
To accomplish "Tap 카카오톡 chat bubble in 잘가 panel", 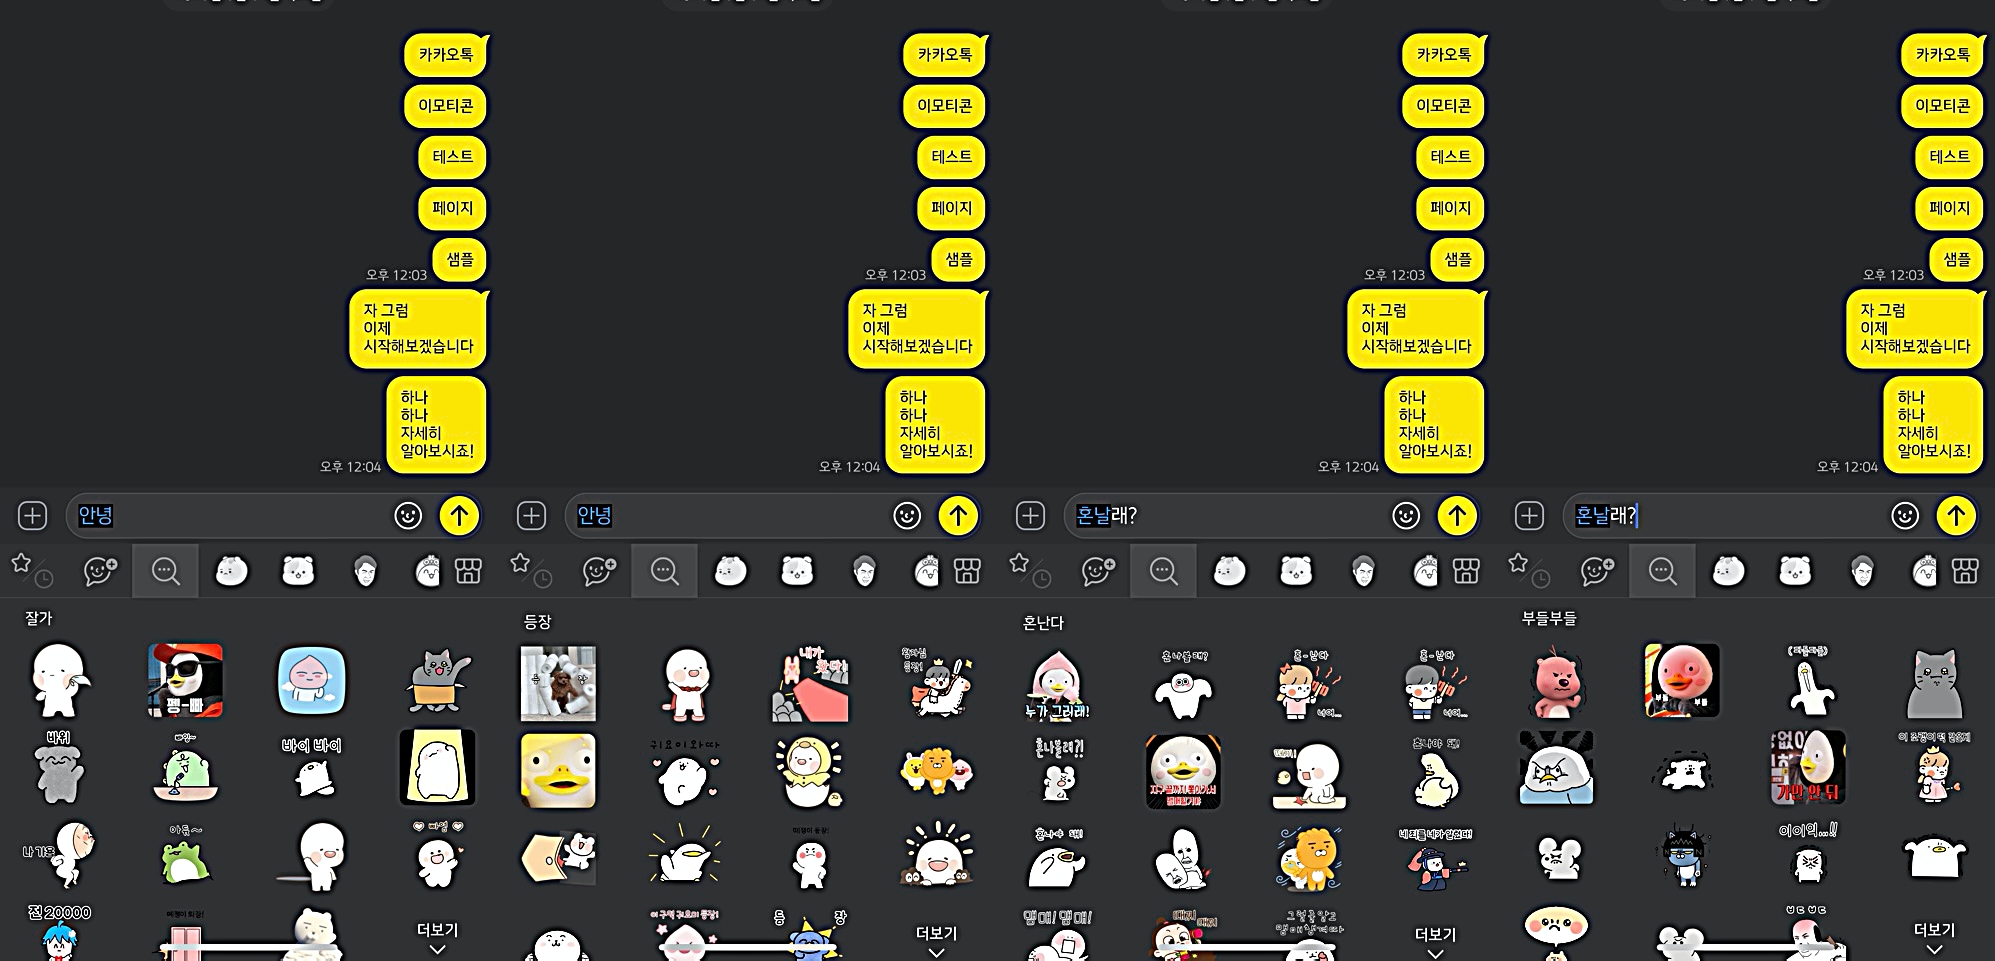I will tap(446, 55).
